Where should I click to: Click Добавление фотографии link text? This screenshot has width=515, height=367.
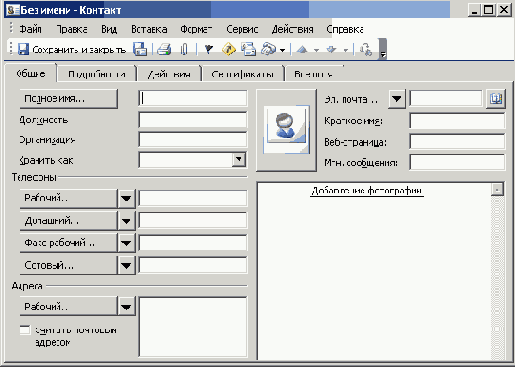click(367, 191)
